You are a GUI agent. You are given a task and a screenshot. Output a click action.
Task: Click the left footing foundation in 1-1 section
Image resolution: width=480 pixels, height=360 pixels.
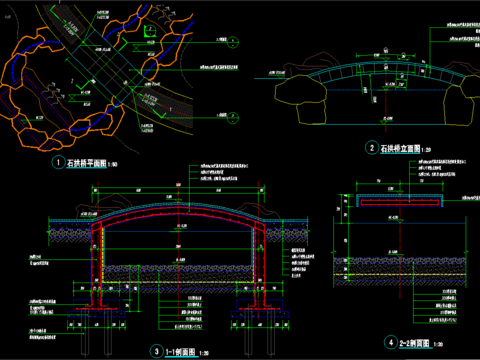[x=96, y=309]
